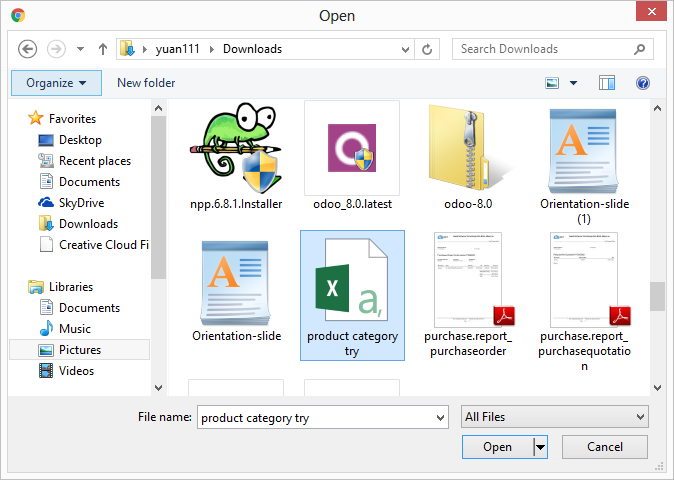Image resolution: width=674 pixels, height=480 pixels.
Task: Click the star icon next to Favorites
Action: [x=36, y=118]
